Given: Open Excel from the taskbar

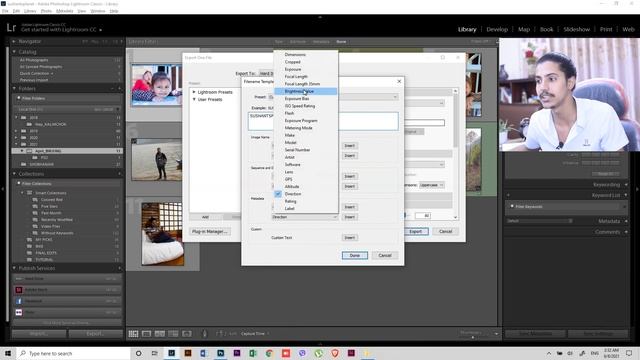Looking at the screenshot, I should point(253,353).
